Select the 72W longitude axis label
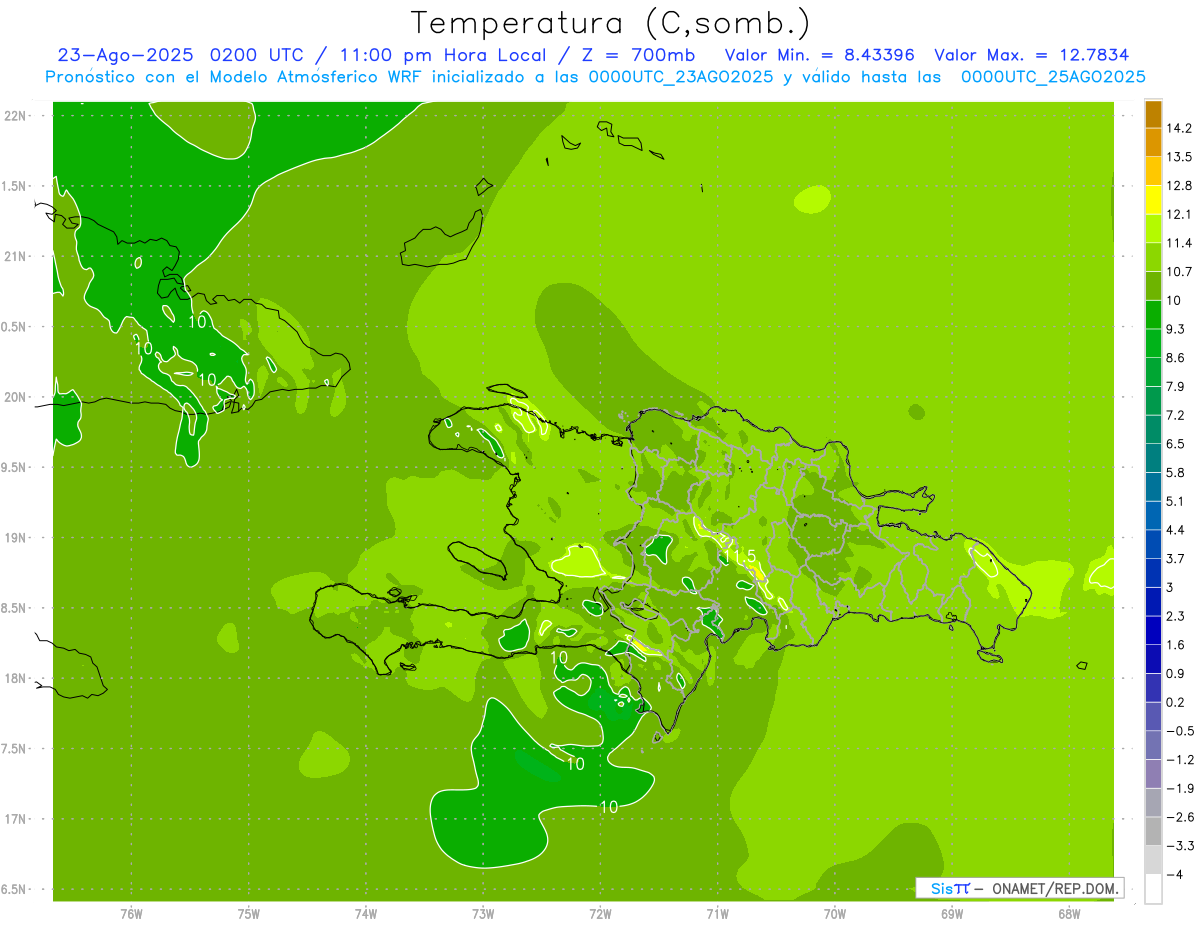 [600, 914]
